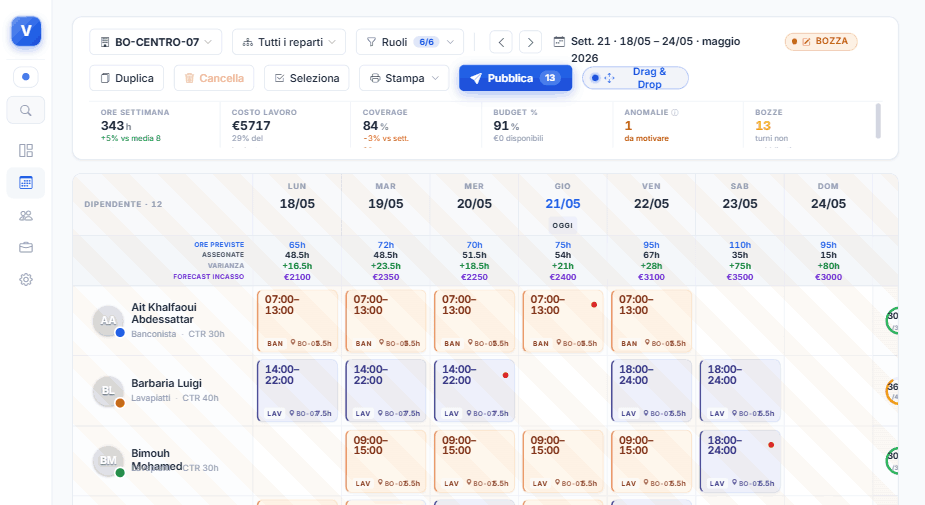This screenshot has height=505, width=925.
Task: Open Bimouh's Tuesday 09:00–15:00 shift
Action: coord(386,461)
